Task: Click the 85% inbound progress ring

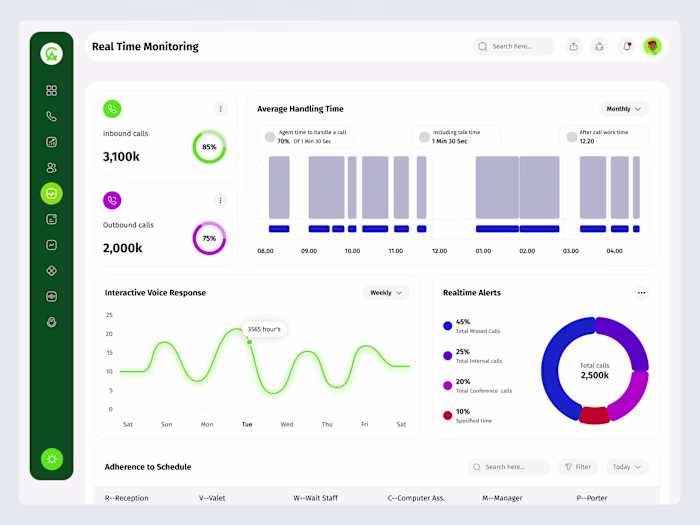Action: [x=209, y=147]
